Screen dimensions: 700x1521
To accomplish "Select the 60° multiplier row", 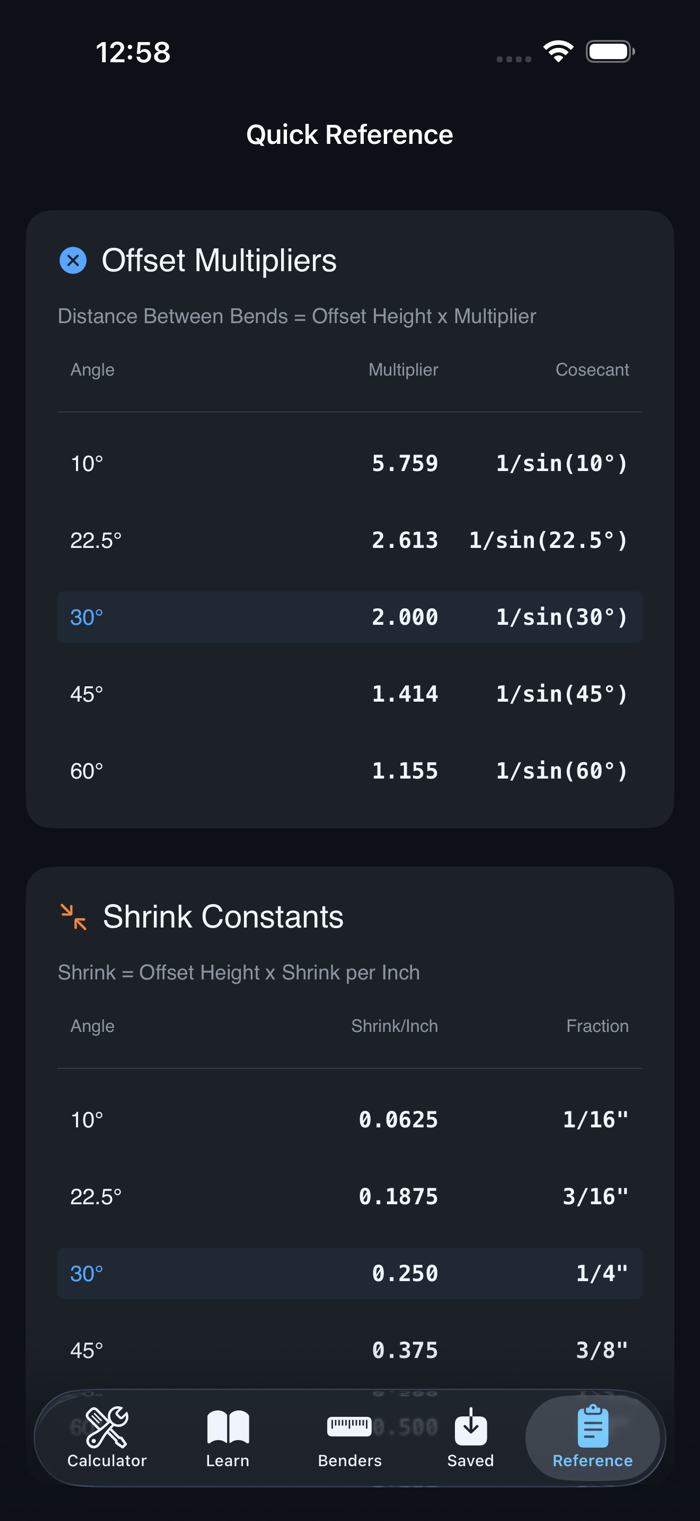I will (x=350, y=771).
